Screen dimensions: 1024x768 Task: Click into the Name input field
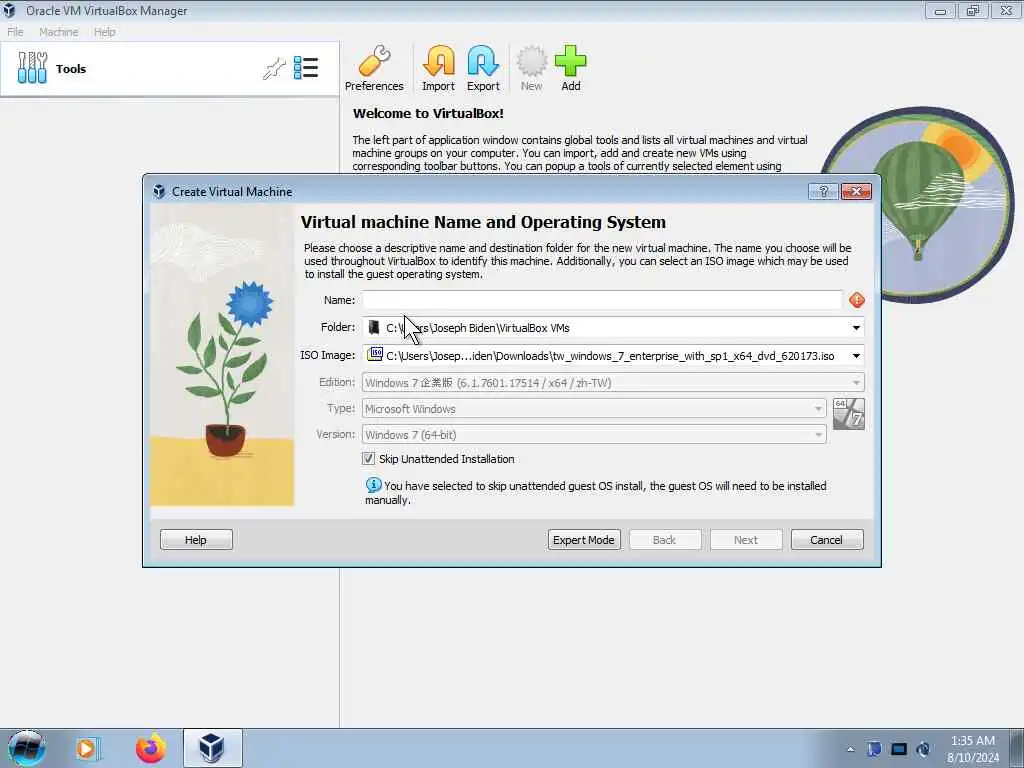click(x=602, y=300)
